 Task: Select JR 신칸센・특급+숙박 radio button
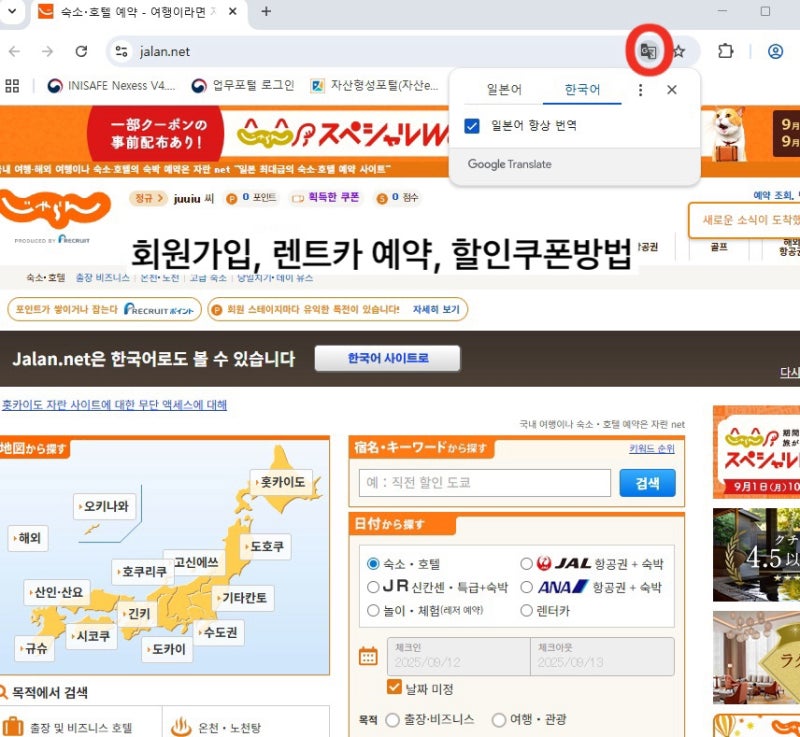click(373, 587)
